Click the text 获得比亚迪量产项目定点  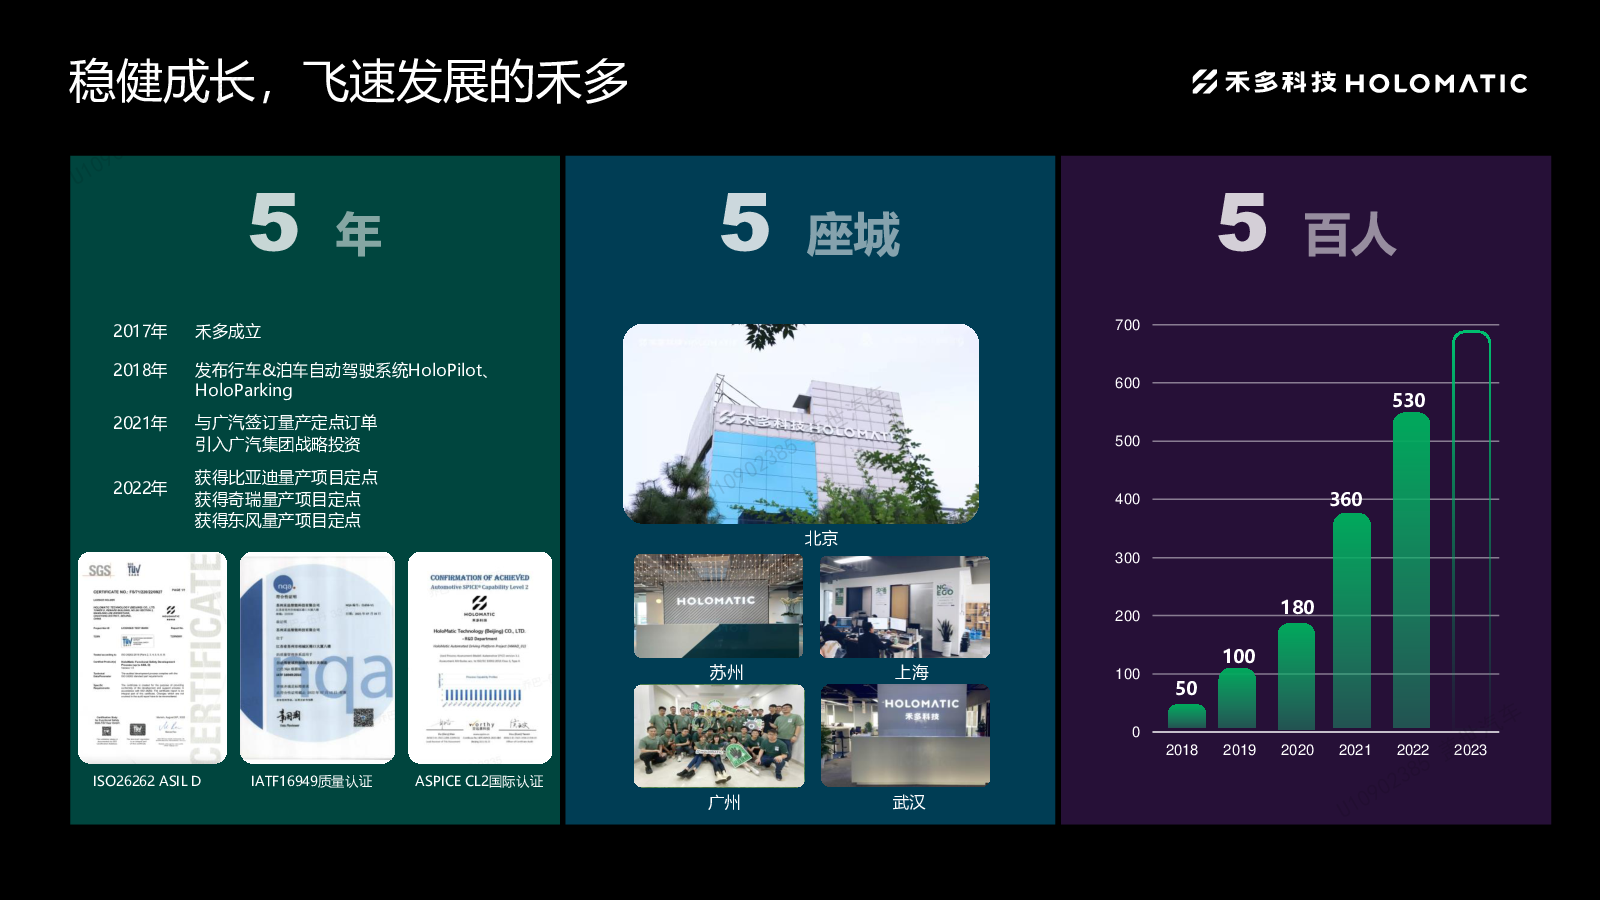point(286,478)
